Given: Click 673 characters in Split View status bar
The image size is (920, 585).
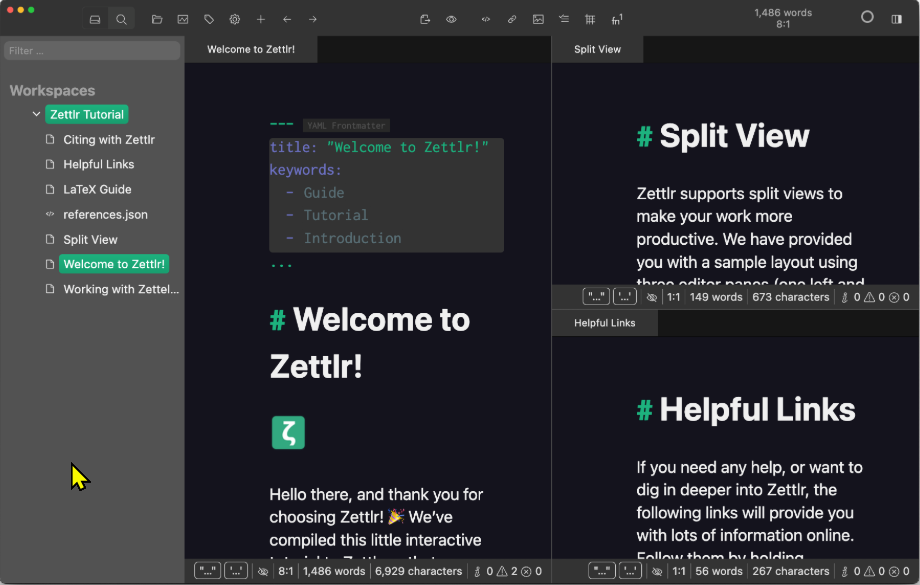Looking at the screenshot, I should coord(791,297).
